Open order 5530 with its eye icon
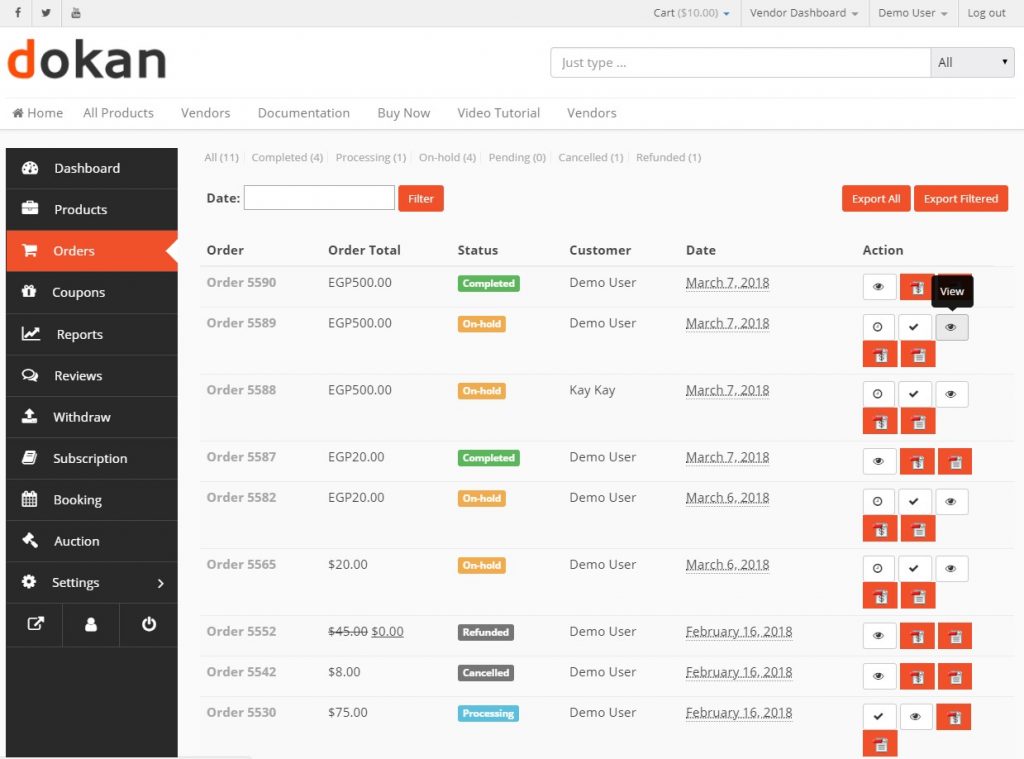 (915, 717)
